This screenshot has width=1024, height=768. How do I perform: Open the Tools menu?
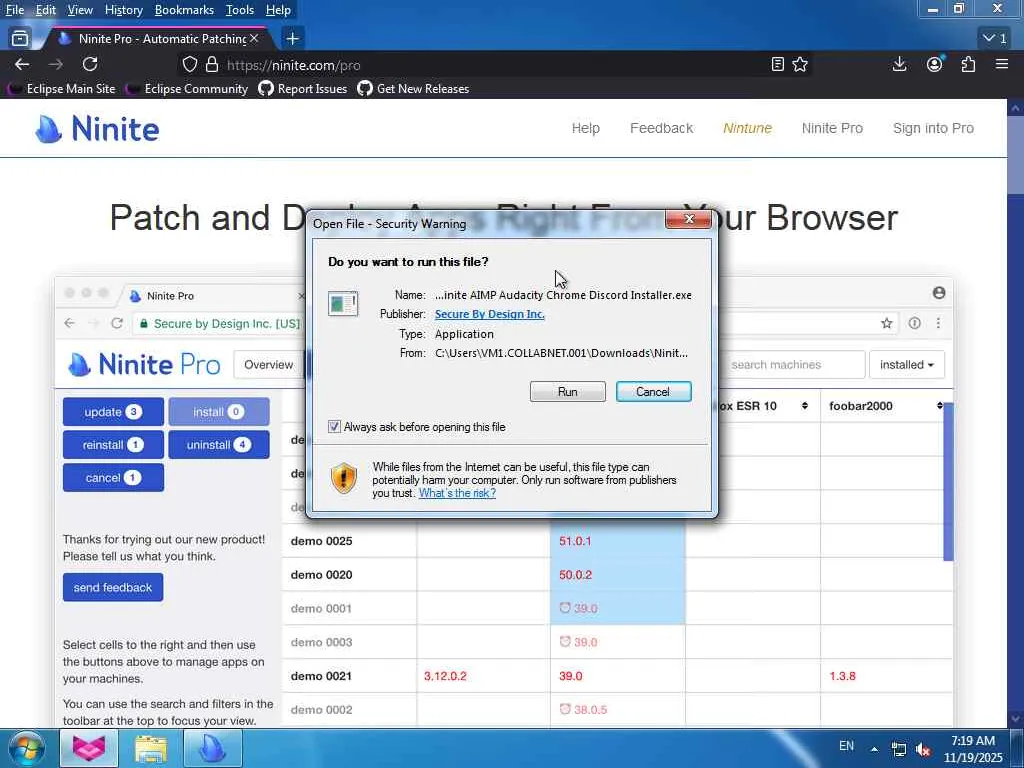240,10
